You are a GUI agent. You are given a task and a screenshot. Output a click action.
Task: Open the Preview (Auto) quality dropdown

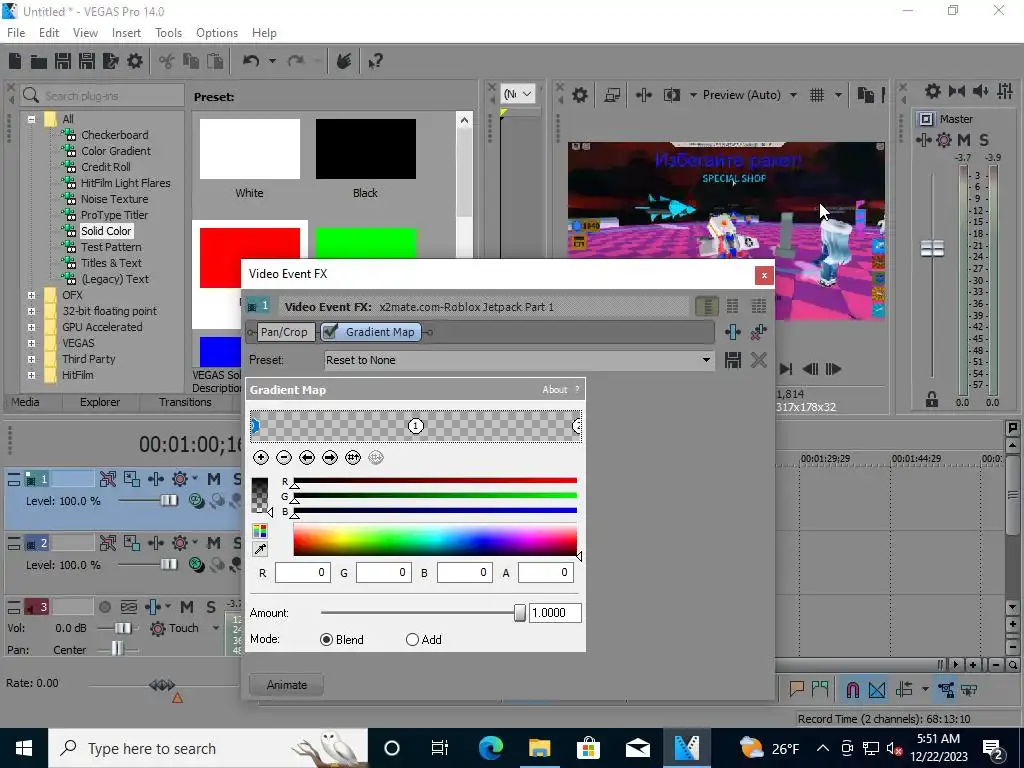(x=793, y=95)
